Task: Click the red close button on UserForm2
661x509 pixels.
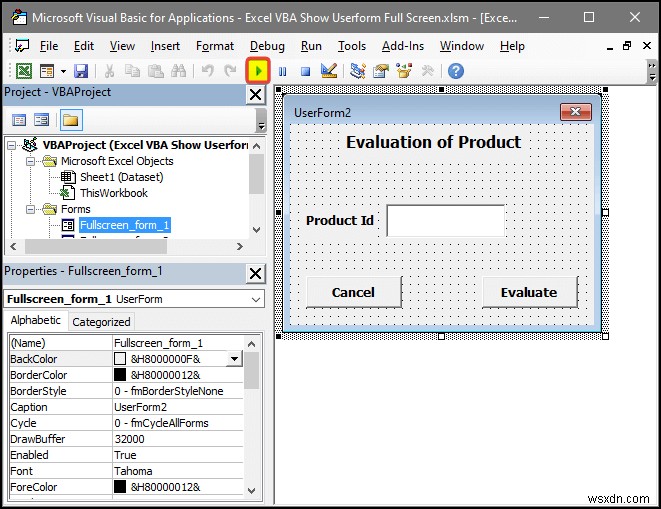Action: (575, 112)
